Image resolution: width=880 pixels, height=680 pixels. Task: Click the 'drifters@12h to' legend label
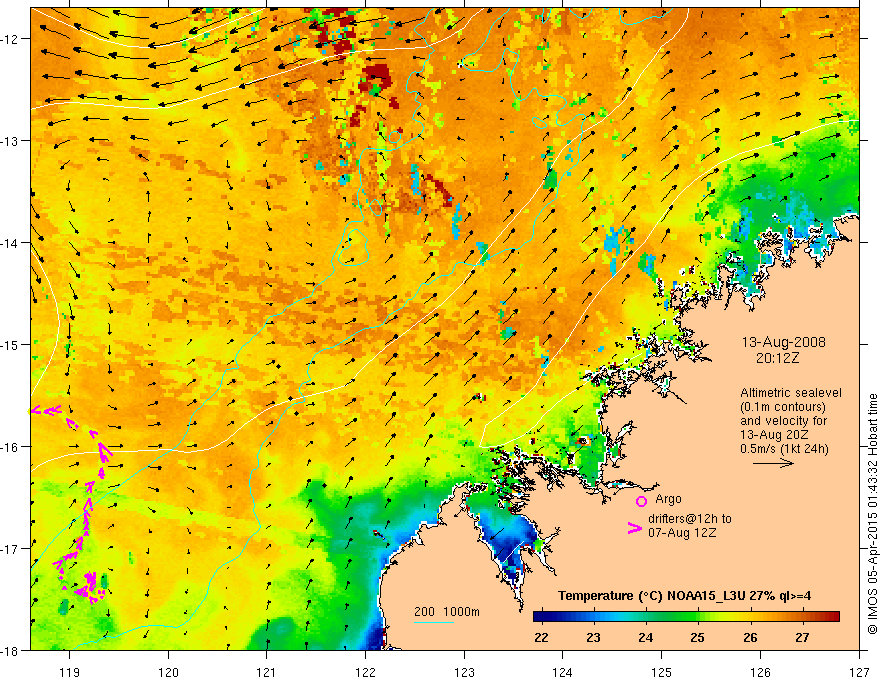point(690,519)
